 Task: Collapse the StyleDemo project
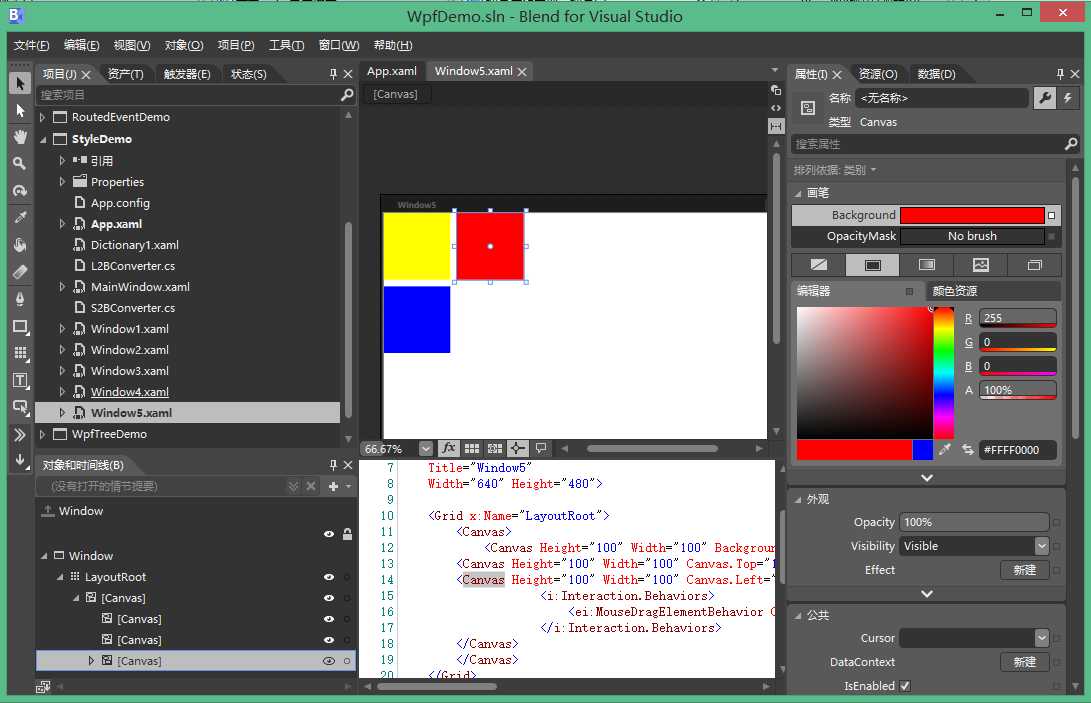(x=43, y=139)
